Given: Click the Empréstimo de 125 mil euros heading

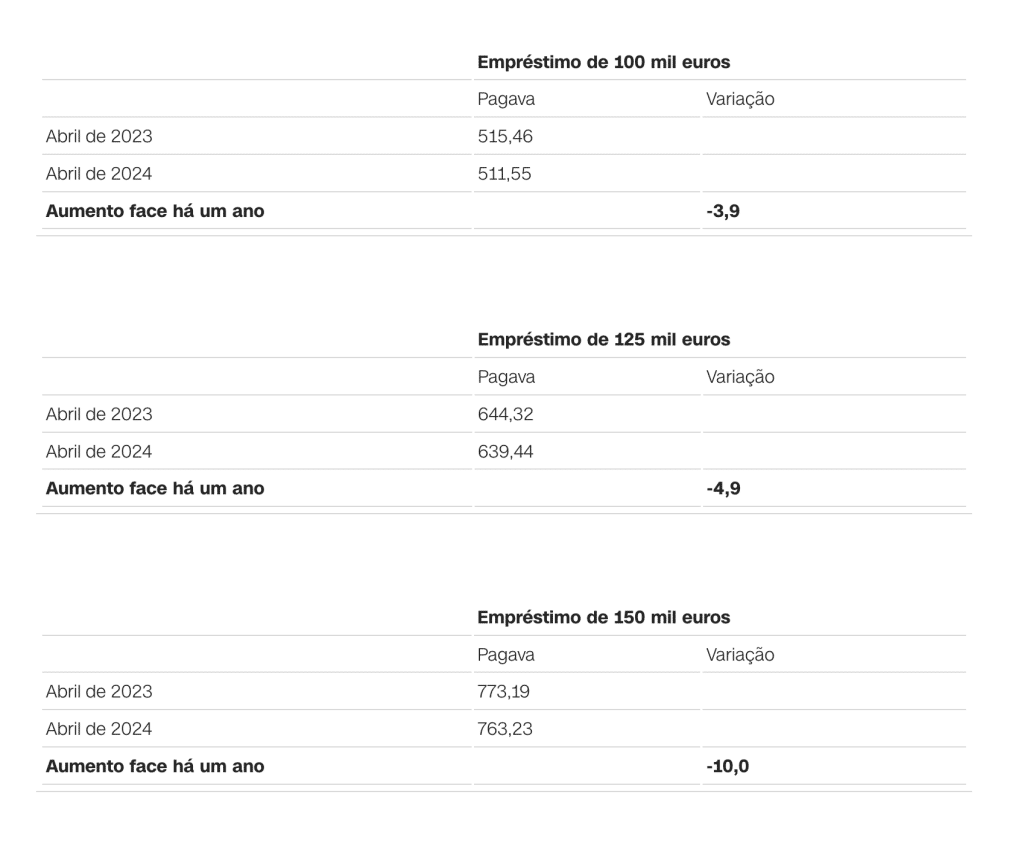Looking at the screenshot, I should coord(604,340).
